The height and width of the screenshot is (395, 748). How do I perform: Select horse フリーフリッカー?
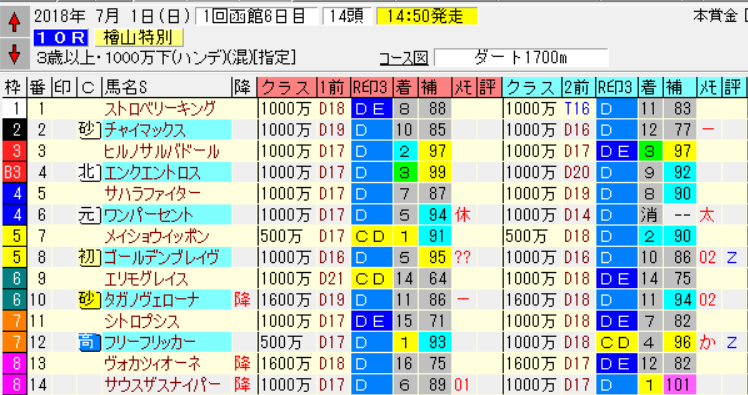click(x=166, y=342)
